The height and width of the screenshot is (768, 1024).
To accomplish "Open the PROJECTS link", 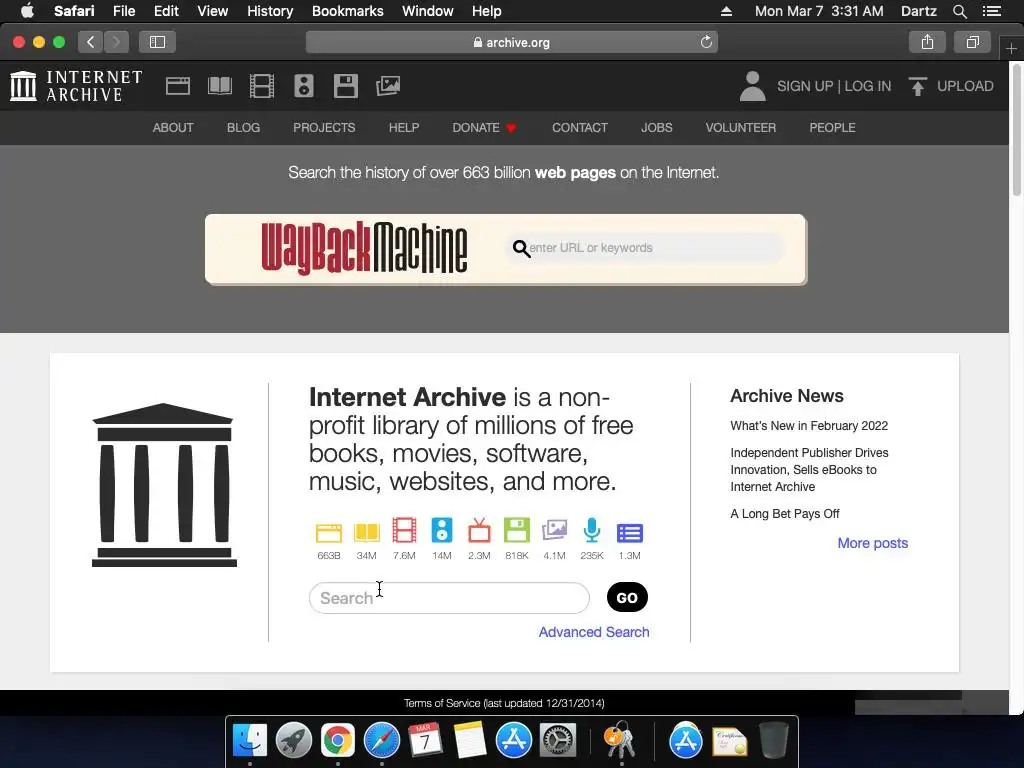I will point(324,127).
